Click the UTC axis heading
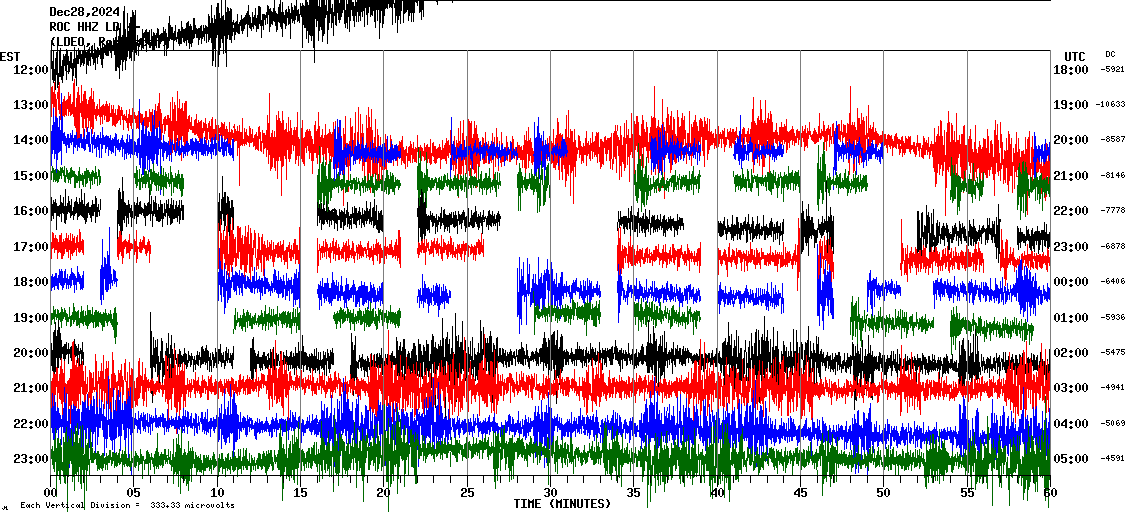 pos(1075,56)
